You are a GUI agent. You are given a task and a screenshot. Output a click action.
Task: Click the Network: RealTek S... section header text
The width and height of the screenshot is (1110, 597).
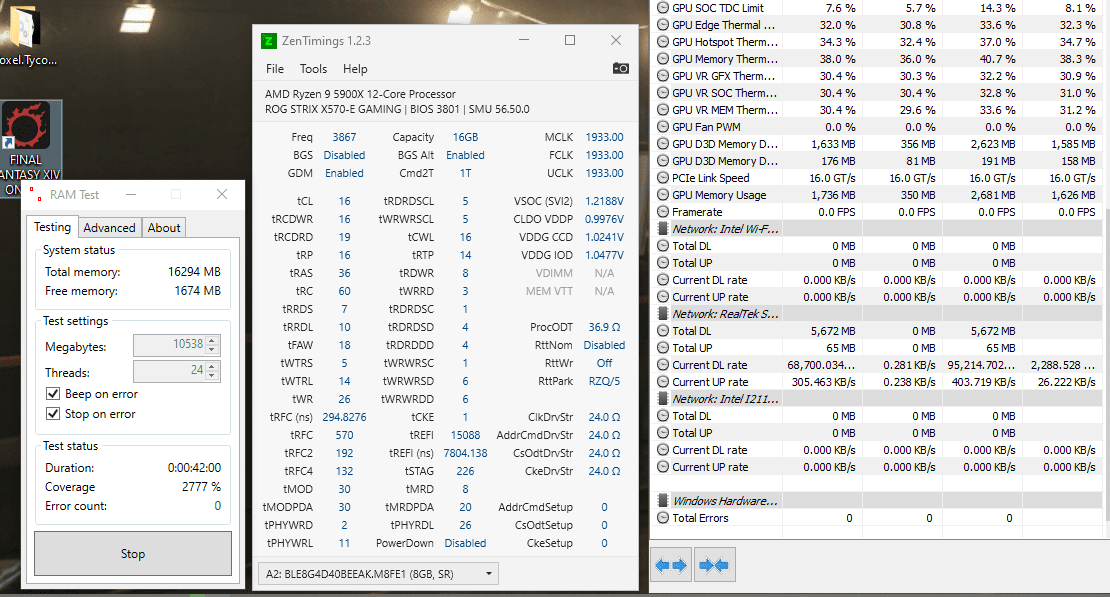click(x=725, y=314)
